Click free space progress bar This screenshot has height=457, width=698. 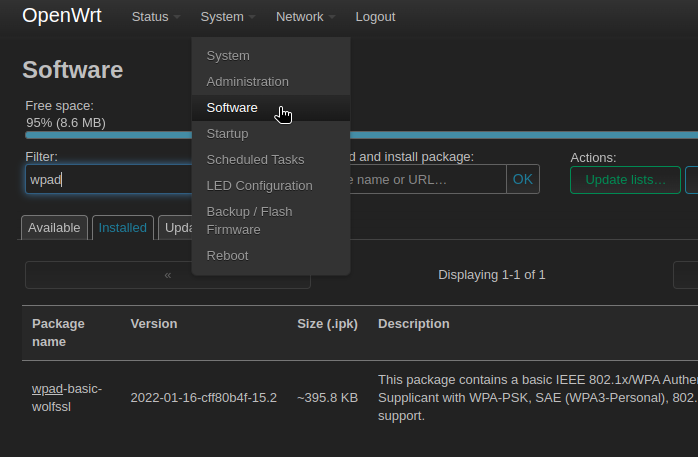[361, 135]
